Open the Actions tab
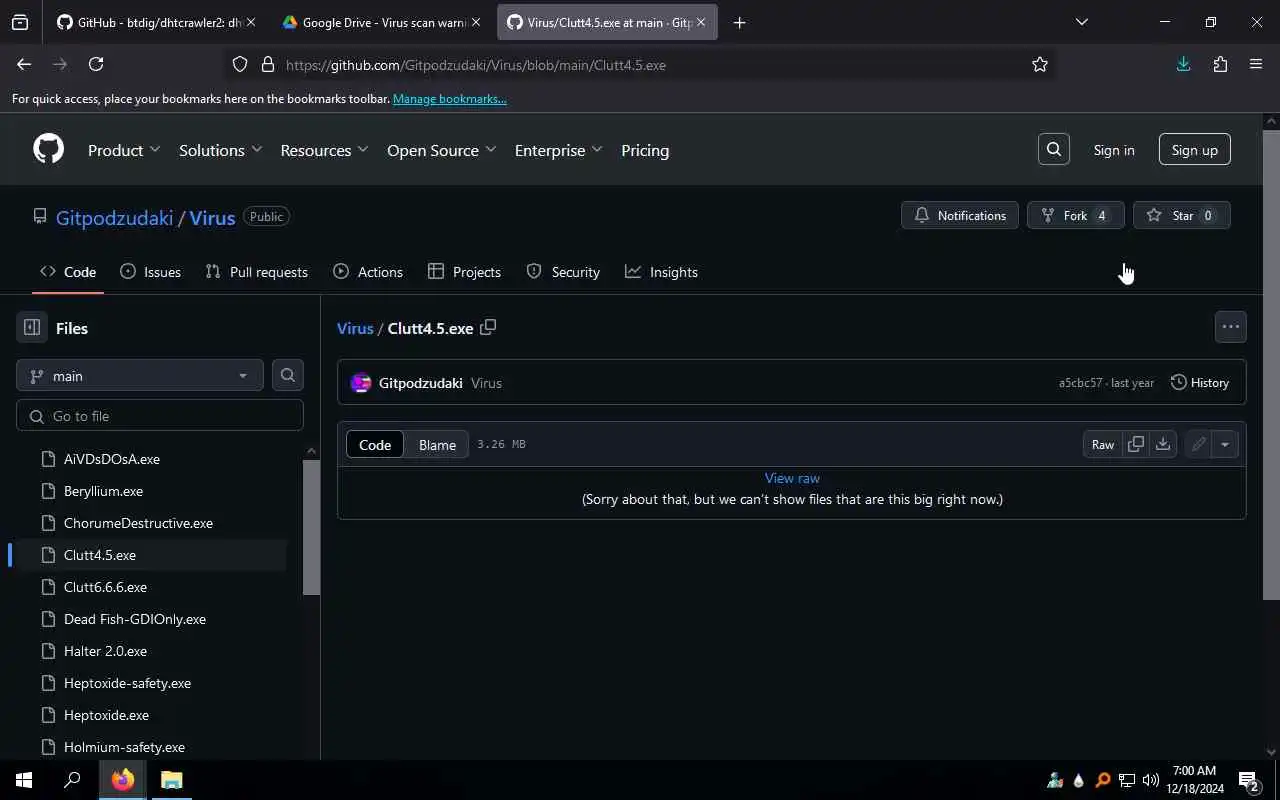The image size is (1280, 800). click(368, 272)
